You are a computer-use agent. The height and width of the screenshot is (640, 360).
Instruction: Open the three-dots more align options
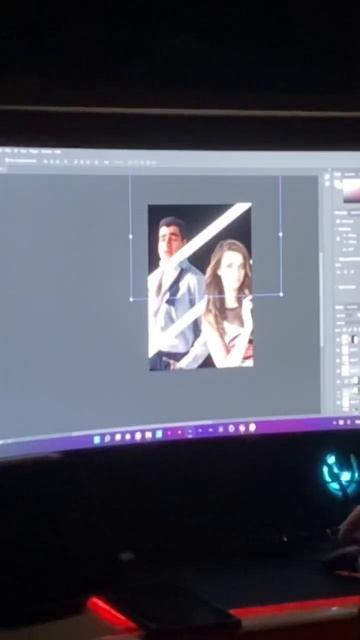[x=106, y=162]
